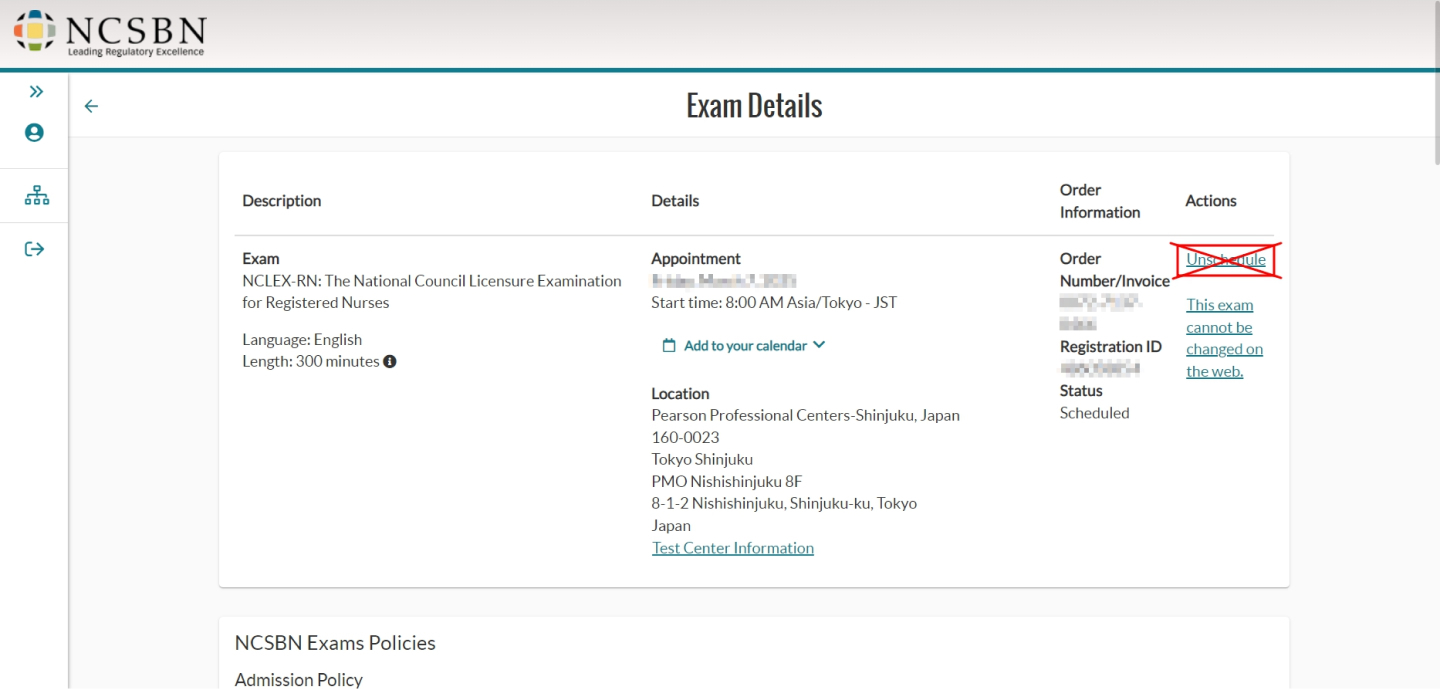This screenshot has height=689, width=1440.
Task: Click the exam length info icon
Action: coord(390,361)
